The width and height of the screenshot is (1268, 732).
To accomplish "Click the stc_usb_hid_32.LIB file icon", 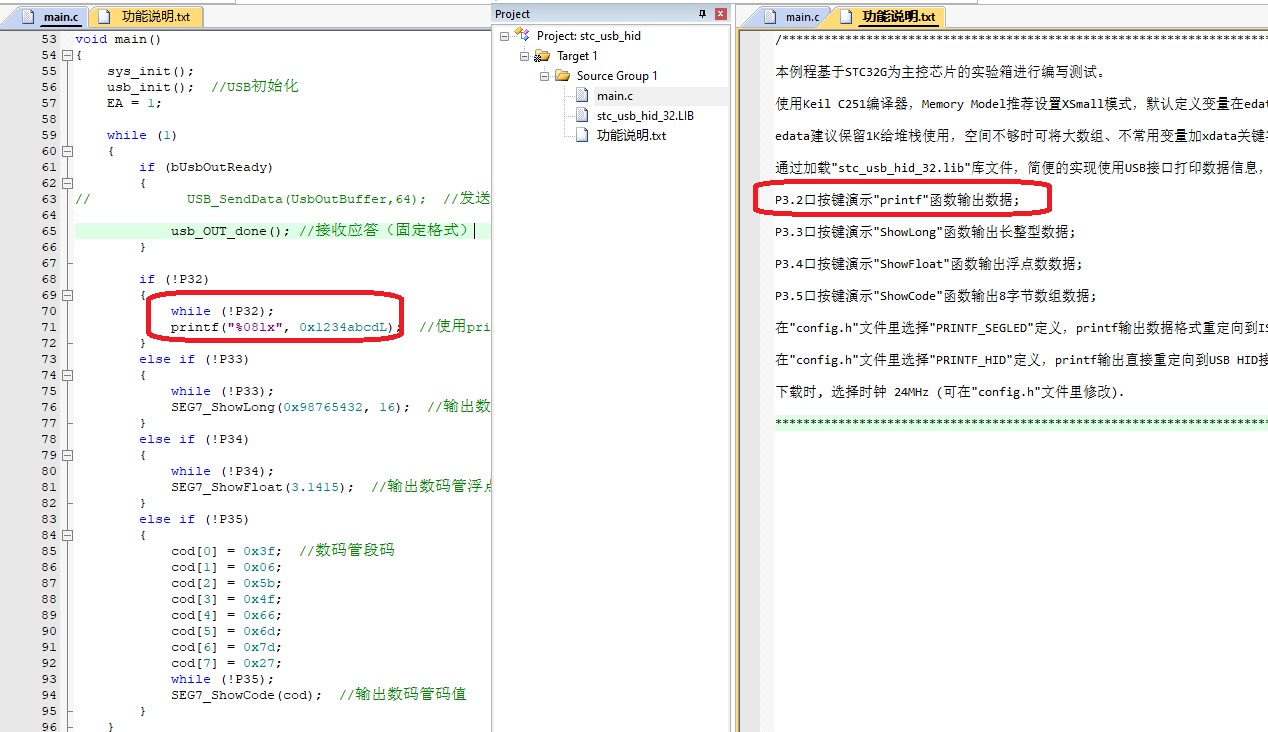I will coord(583,116).
